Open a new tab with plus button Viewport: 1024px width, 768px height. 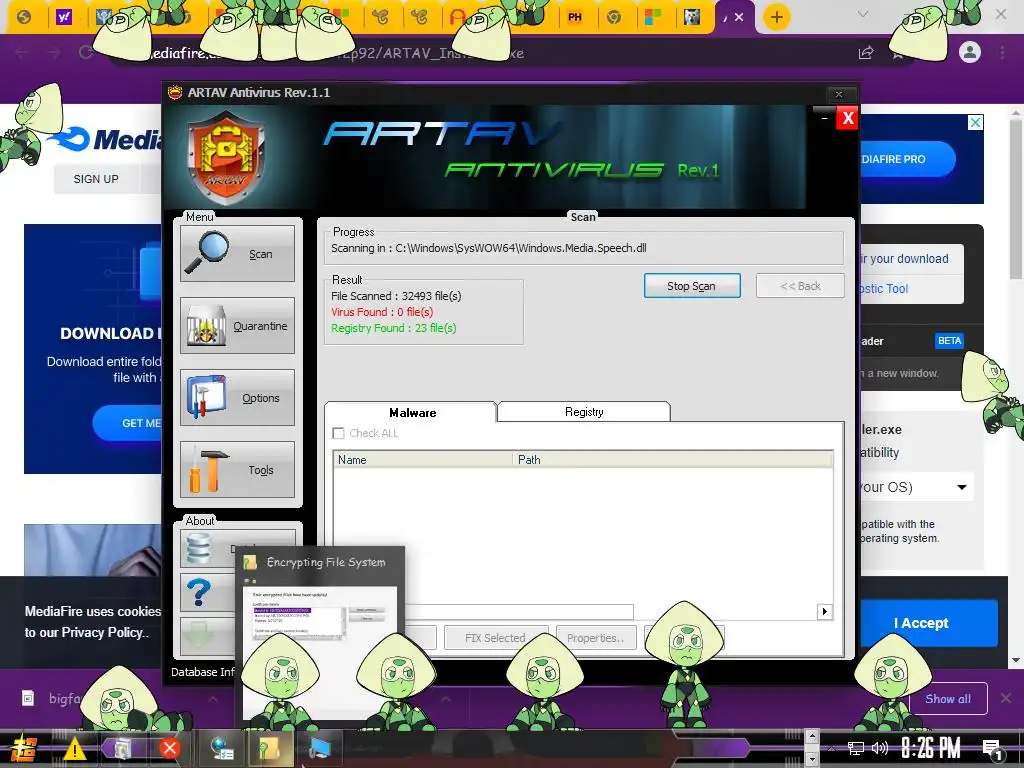coord(776,17)
